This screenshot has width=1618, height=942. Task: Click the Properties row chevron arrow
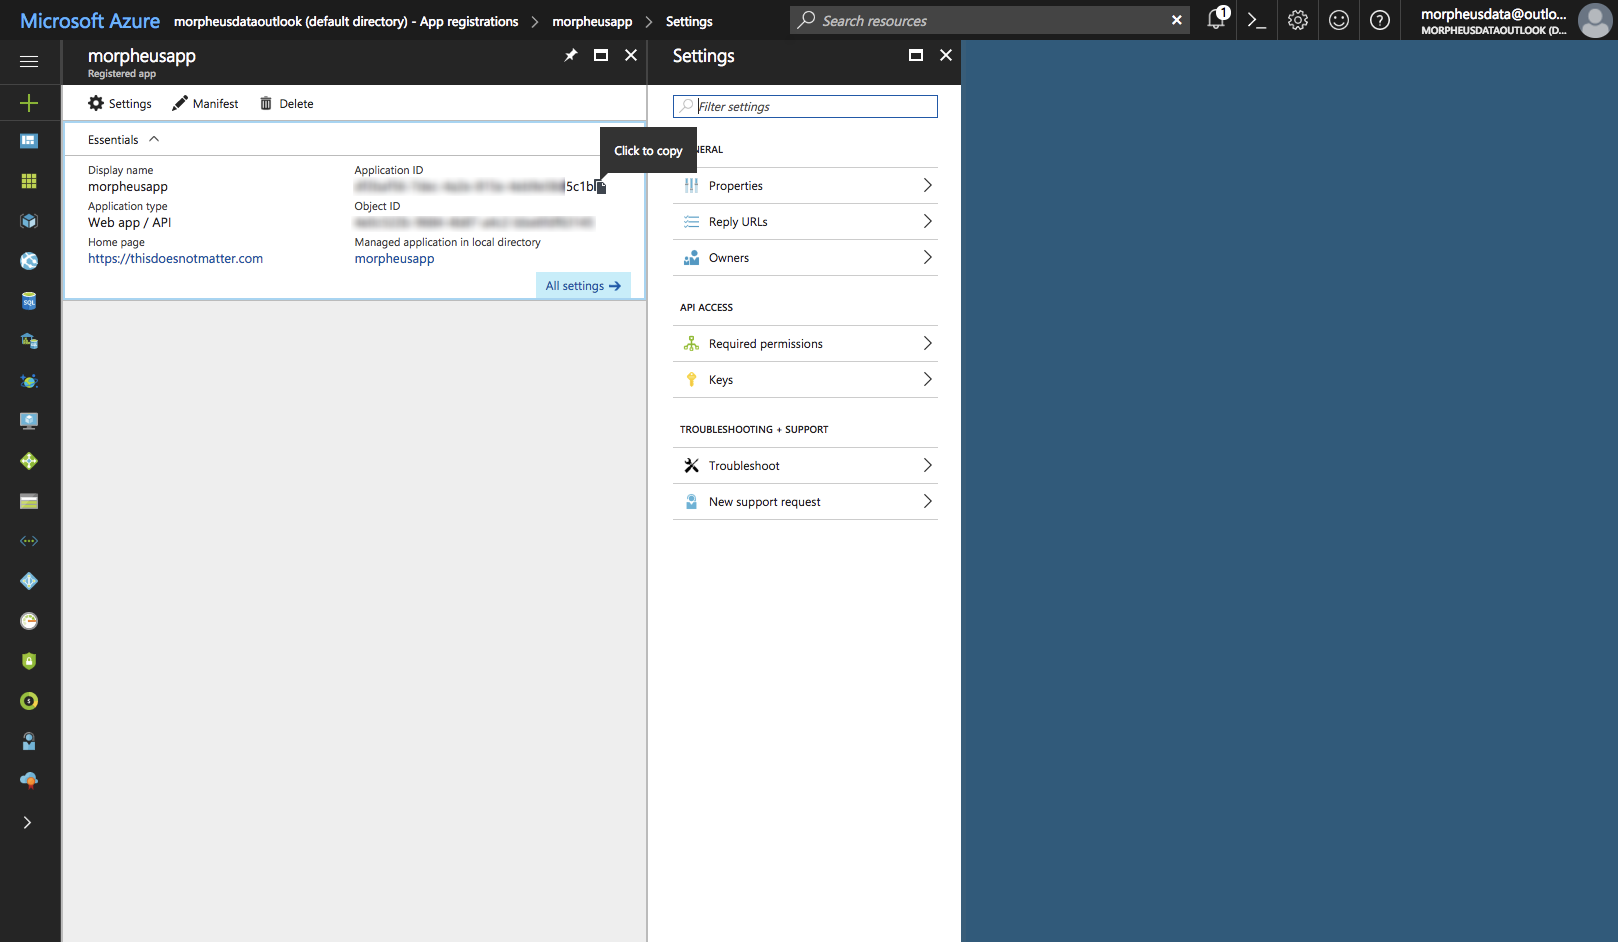click(927, 185)
